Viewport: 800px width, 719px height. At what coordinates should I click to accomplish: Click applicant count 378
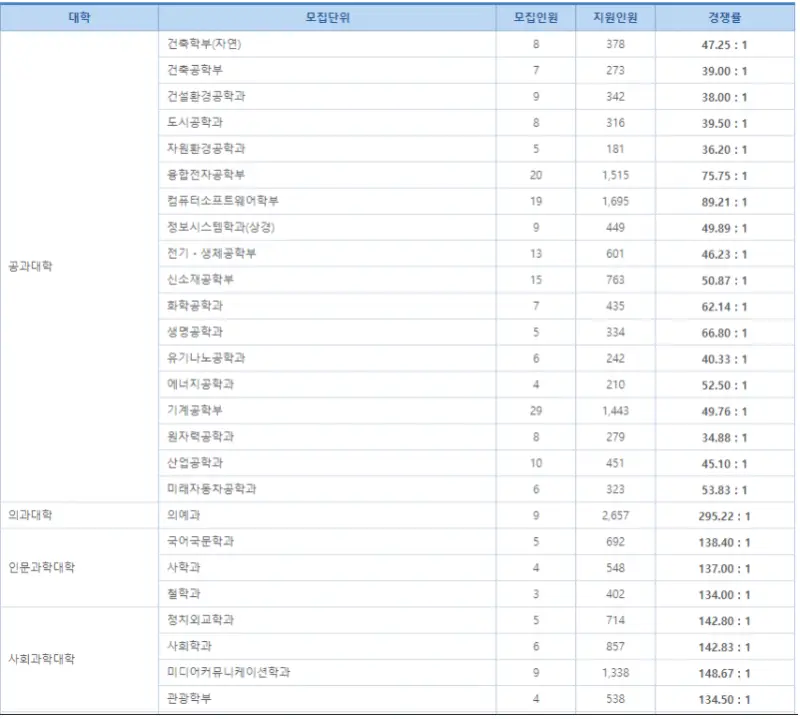[x=615, y=44]
